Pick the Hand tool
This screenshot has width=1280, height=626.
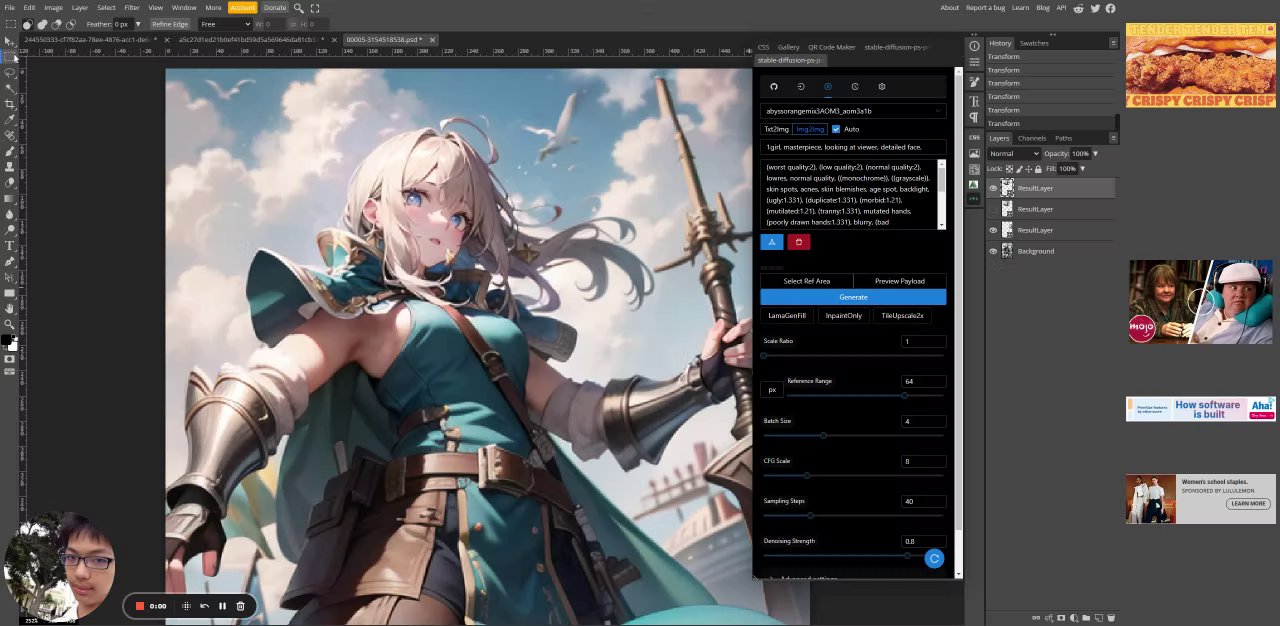pyautogui.click(x=10, y=309)
